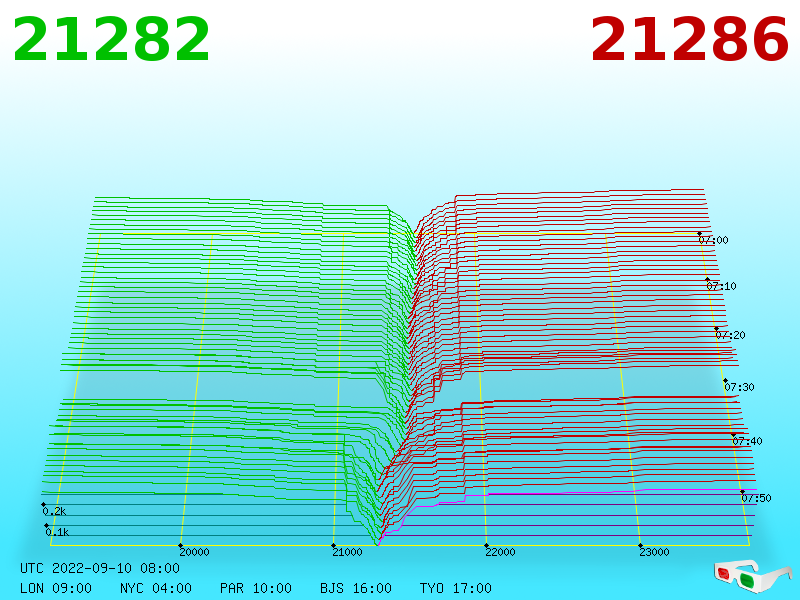The height and width of the screenshot is (600, 800).
Task: Click the TYO 17:00 clock text
Action: click(x=456, y=588)
